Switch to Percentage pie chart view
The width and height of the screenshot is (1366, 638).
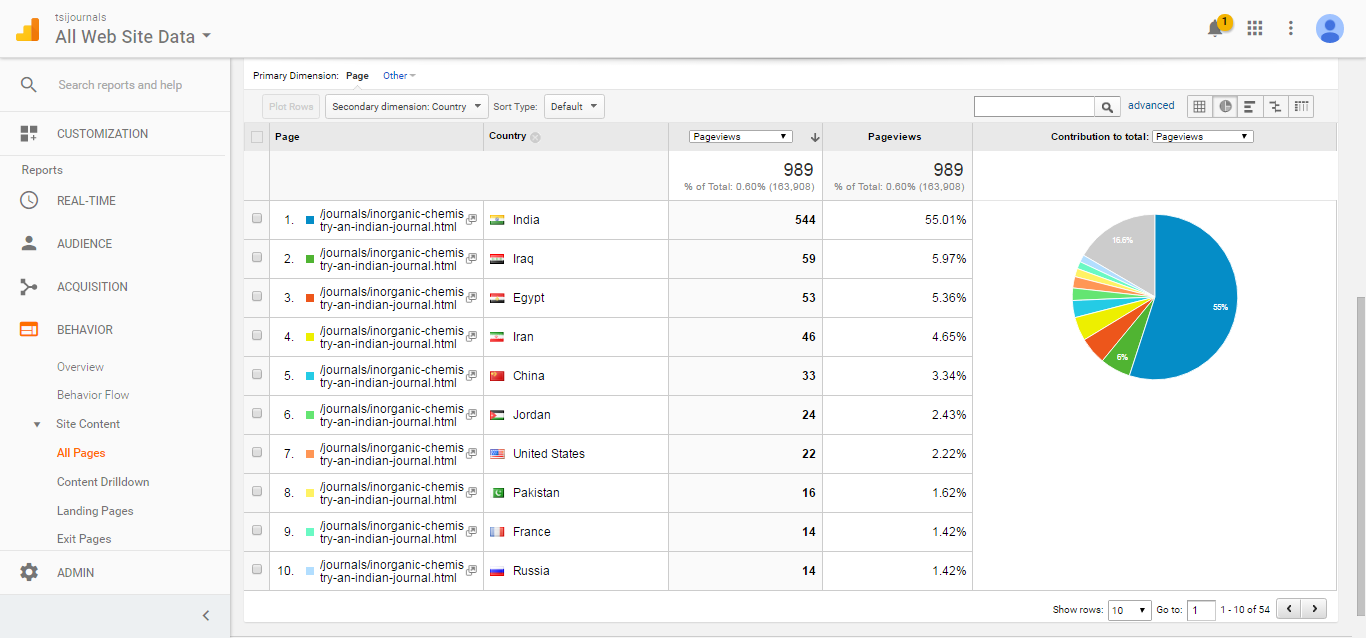click(x=1225, y=106)
